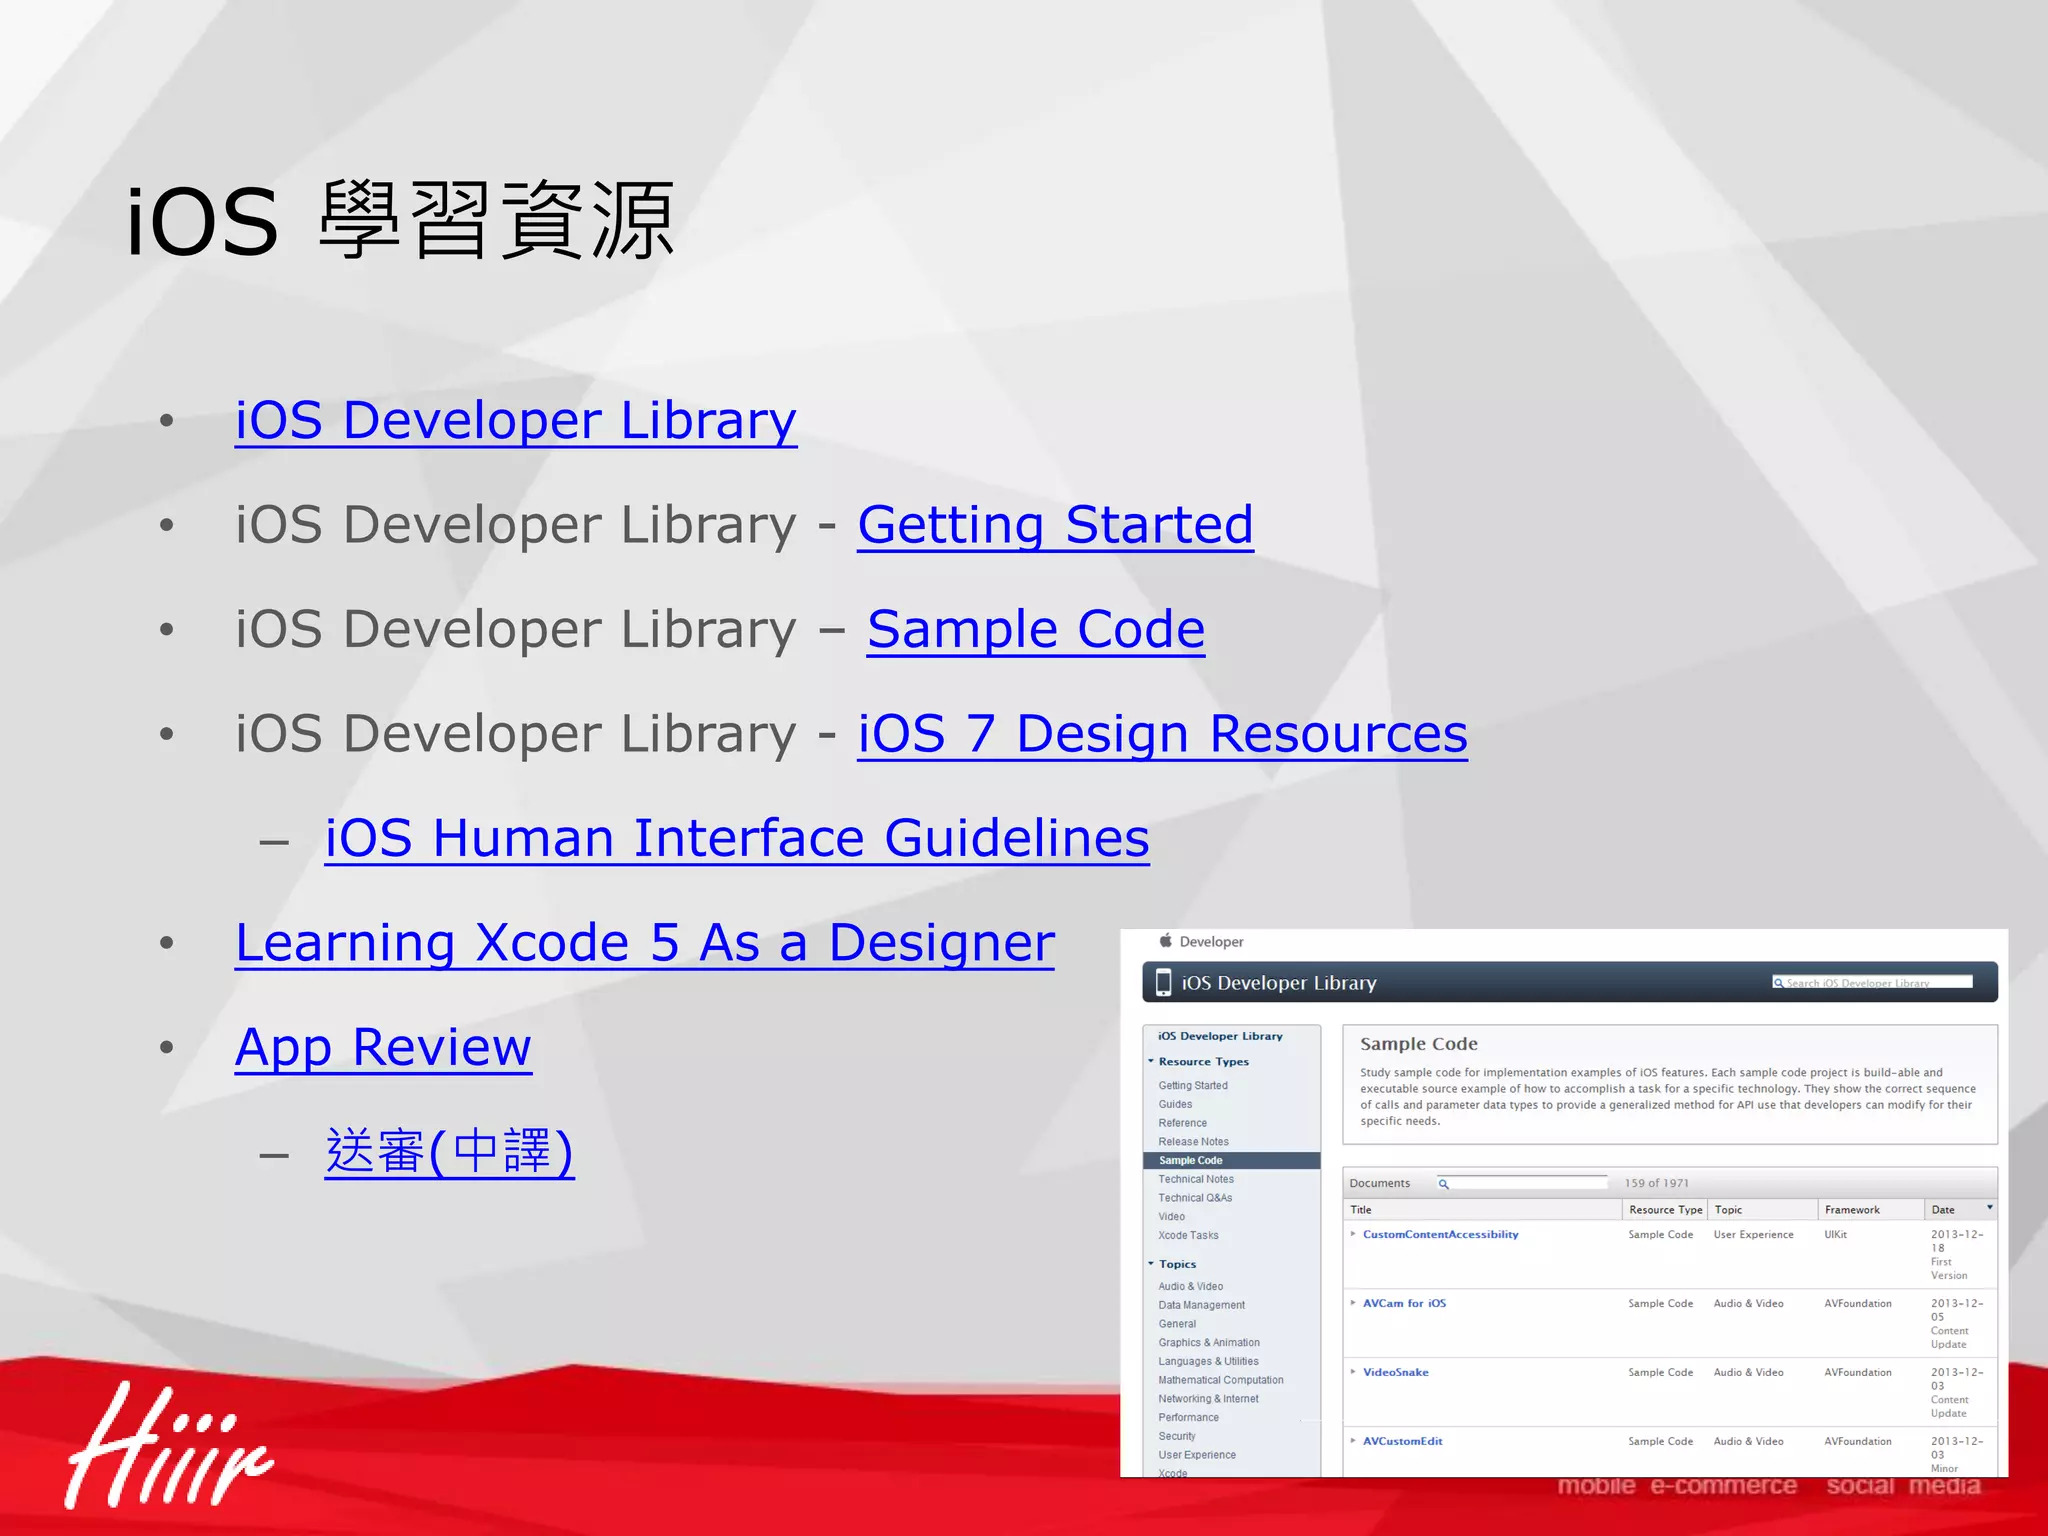Image resolution: width=2048 pixels, height=1536 pixels.
Task: Select the Languages & Utilities topic
Action: (1208, 1361)
